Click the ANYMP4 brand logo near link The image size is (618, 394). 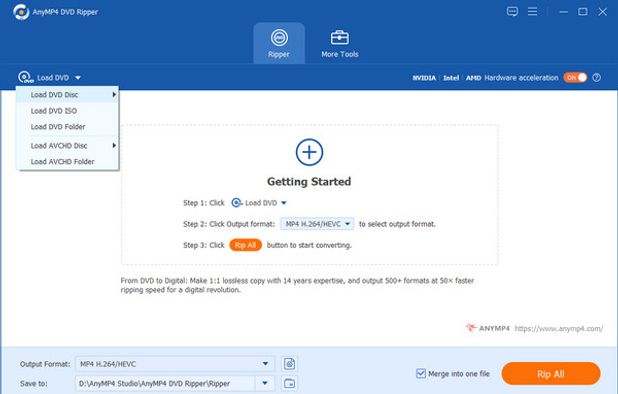(x=488, y=328)
